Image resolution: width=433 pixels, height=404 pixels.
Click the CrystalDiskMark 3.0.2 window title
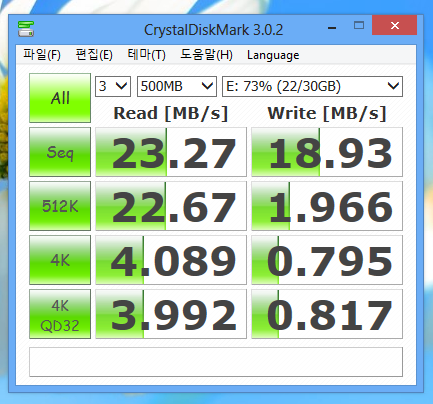[214, 30]
